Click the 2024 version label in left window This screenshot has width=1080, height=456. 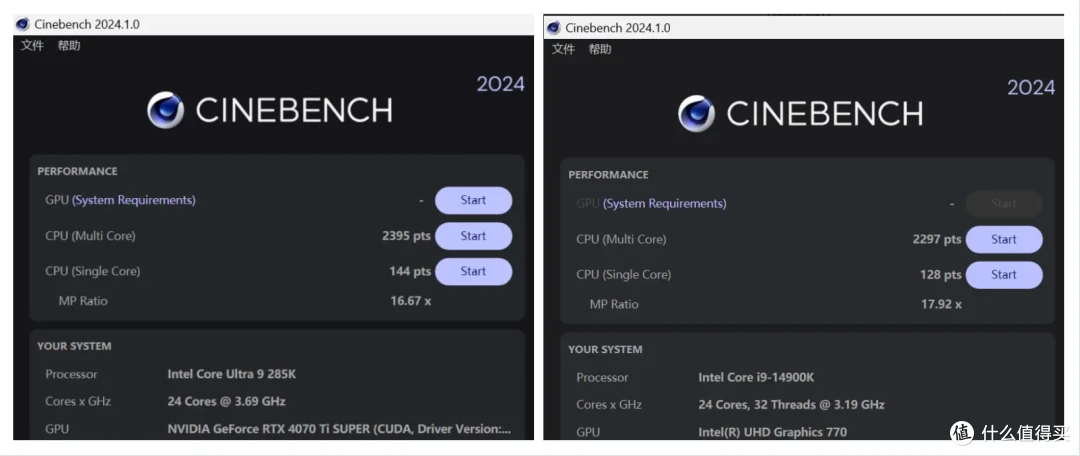(x=501, y=84)
